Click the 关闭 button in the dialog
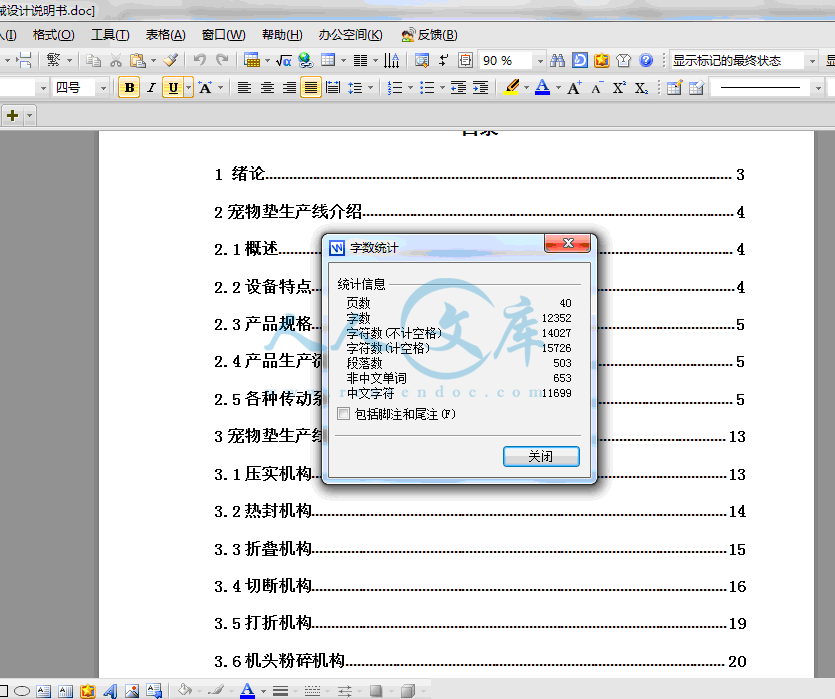This screenshot has height=699, width=835. (x=541, y=456)
